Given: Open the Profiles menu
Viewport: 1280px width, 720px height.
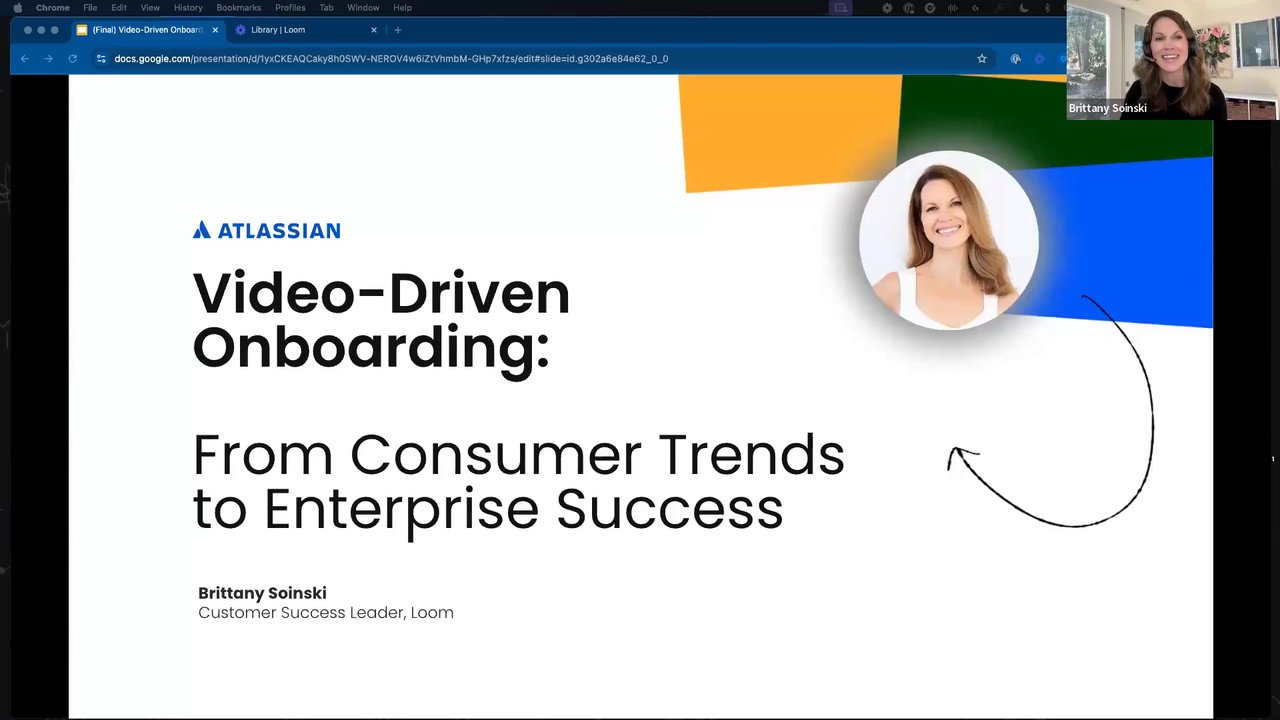Looking at the screenshot, I should click(290, 8).
